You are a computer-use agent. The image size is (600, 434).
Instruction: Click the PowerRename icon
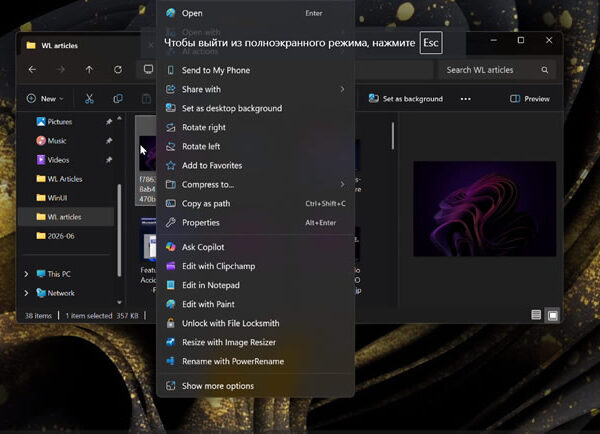click(x=171, y=362)
